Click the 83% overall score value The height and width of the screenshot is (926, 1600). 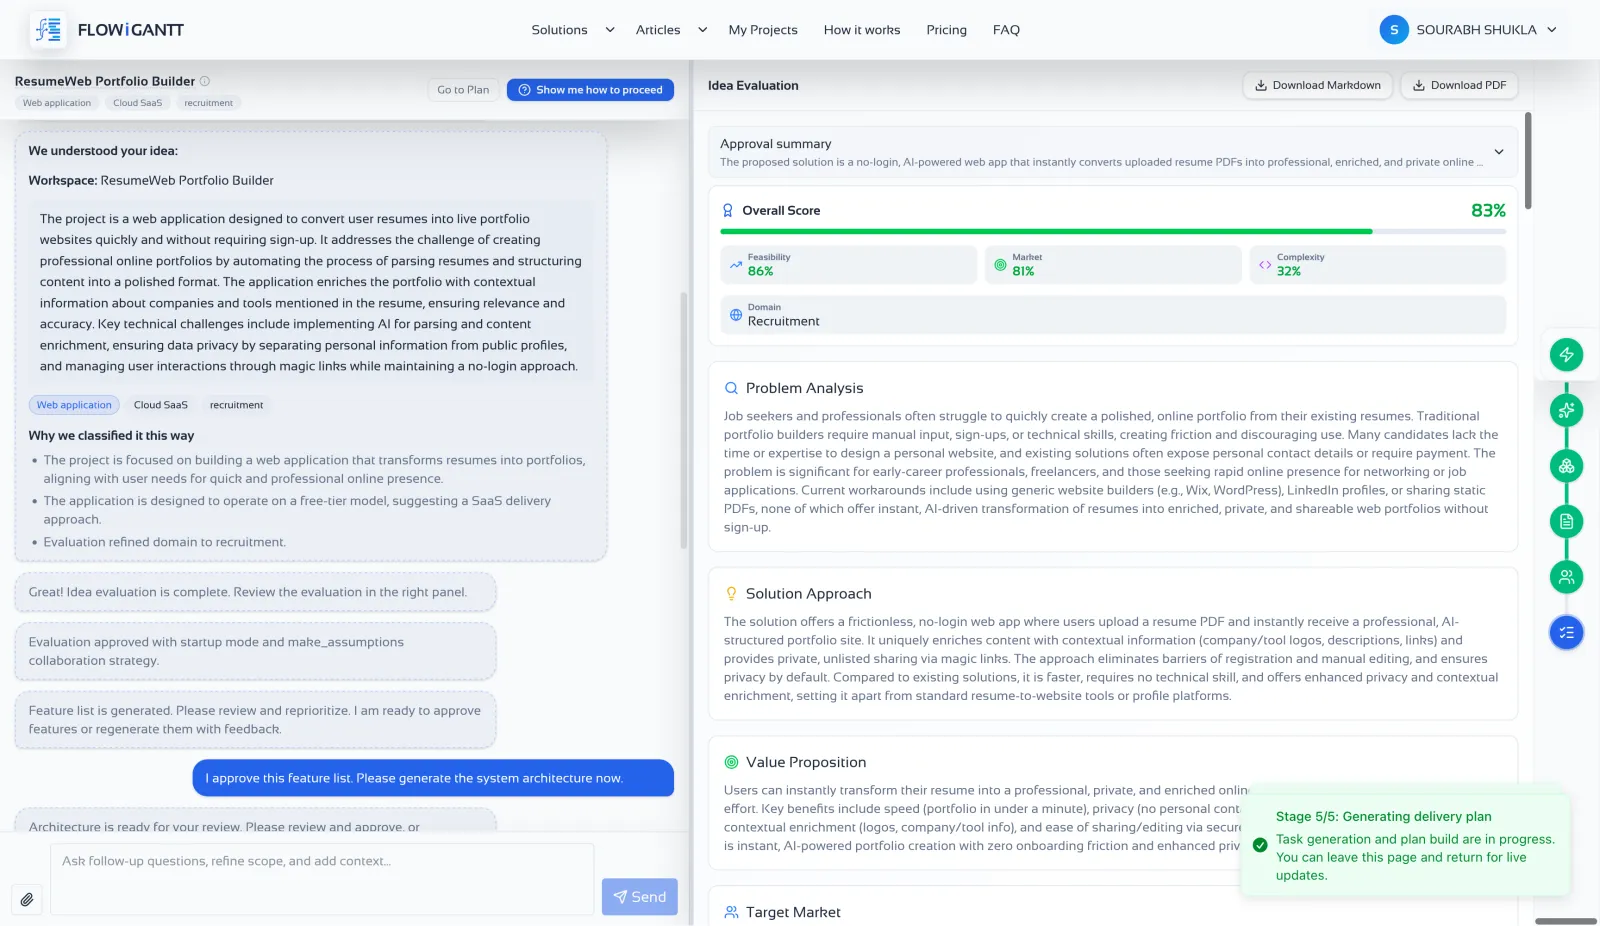click(x=1488, y=211)
